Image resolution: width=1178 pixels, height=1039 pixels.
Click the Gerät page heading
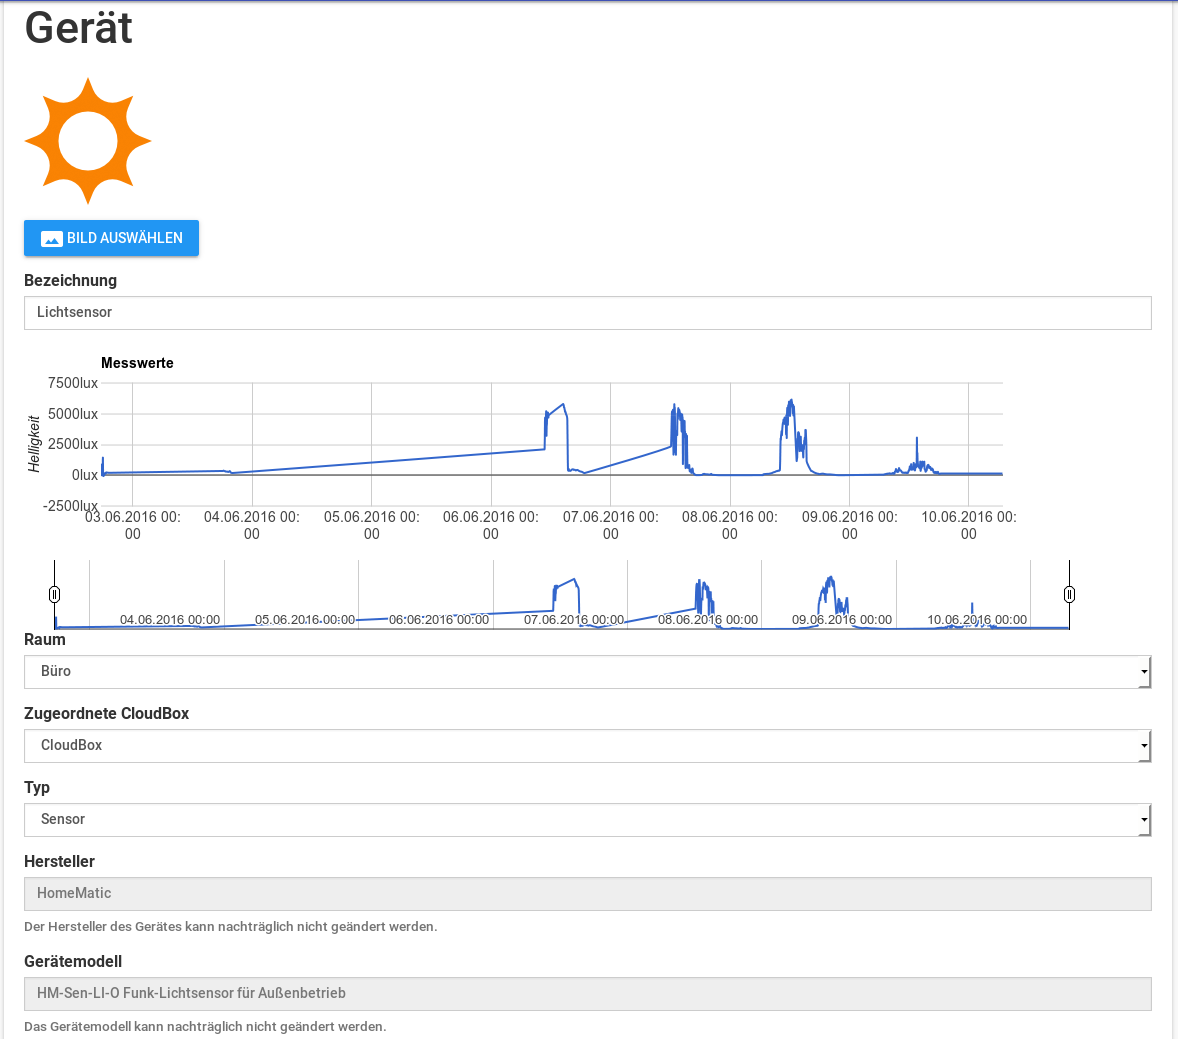[x=78, y=27]
